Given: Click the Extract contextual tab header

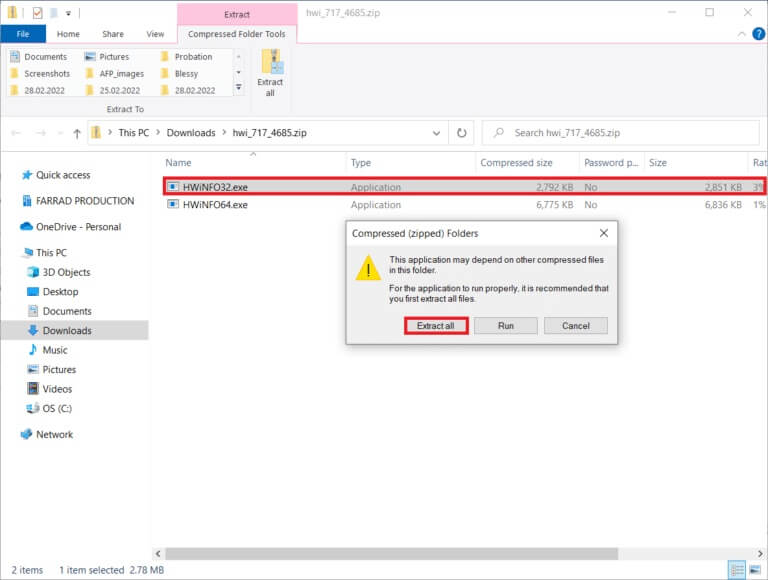Looking at the screenshot, I should point(237,15).
